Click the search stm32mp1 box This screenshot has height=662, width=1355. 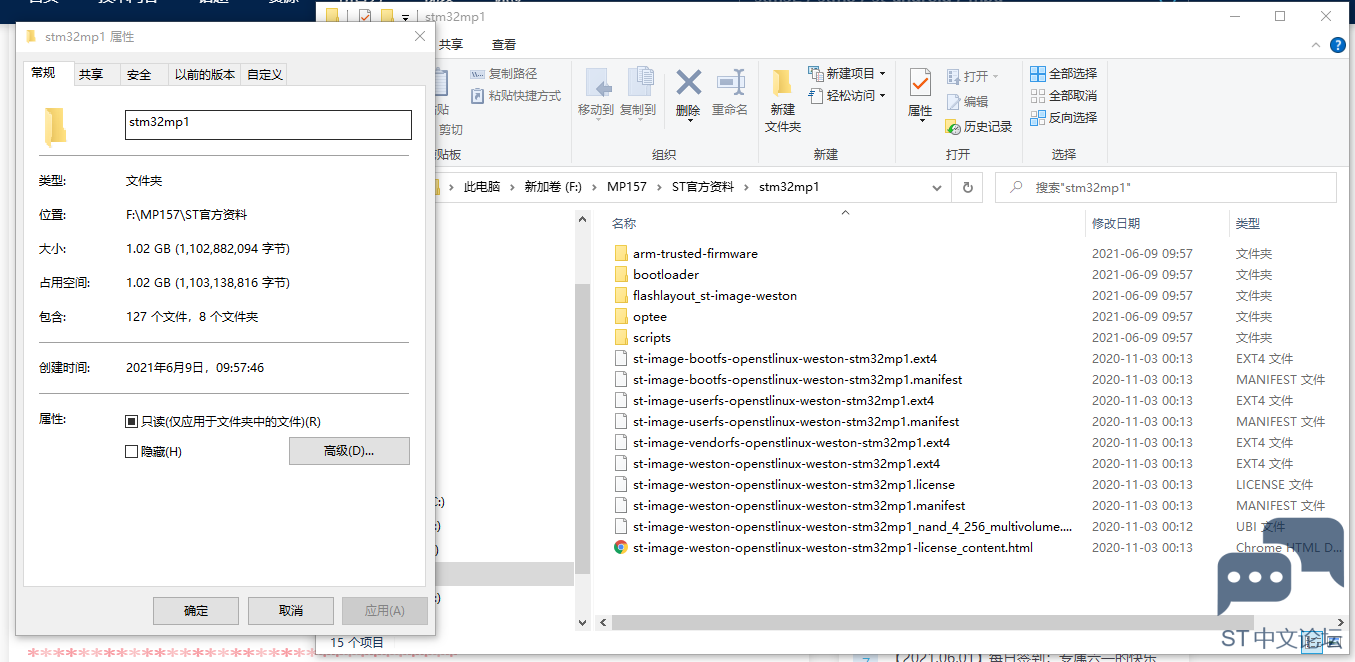(1168, 187)
